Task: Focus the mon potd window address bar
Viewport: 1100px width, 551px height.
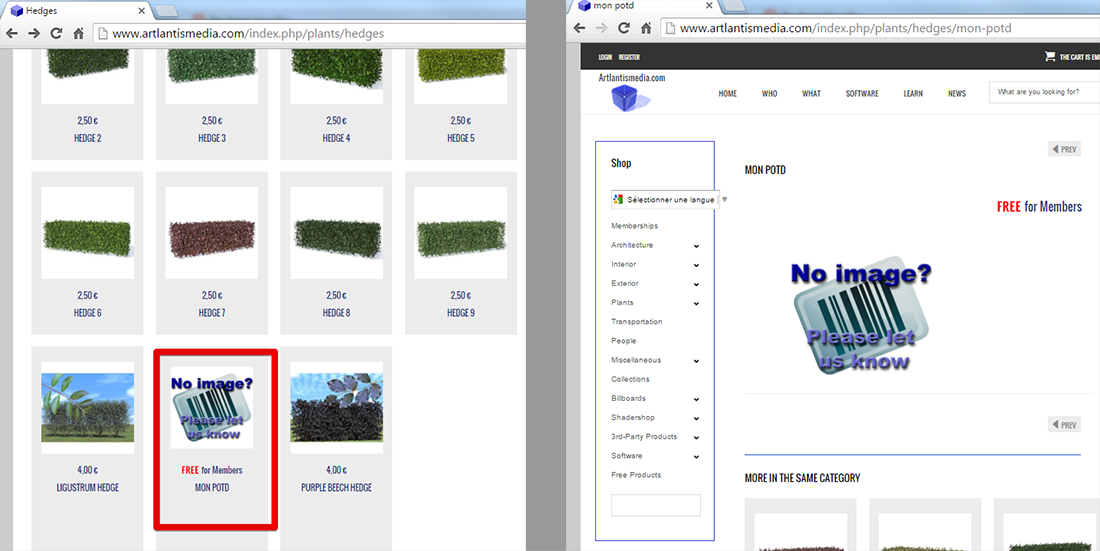Action: click(881, 28)
